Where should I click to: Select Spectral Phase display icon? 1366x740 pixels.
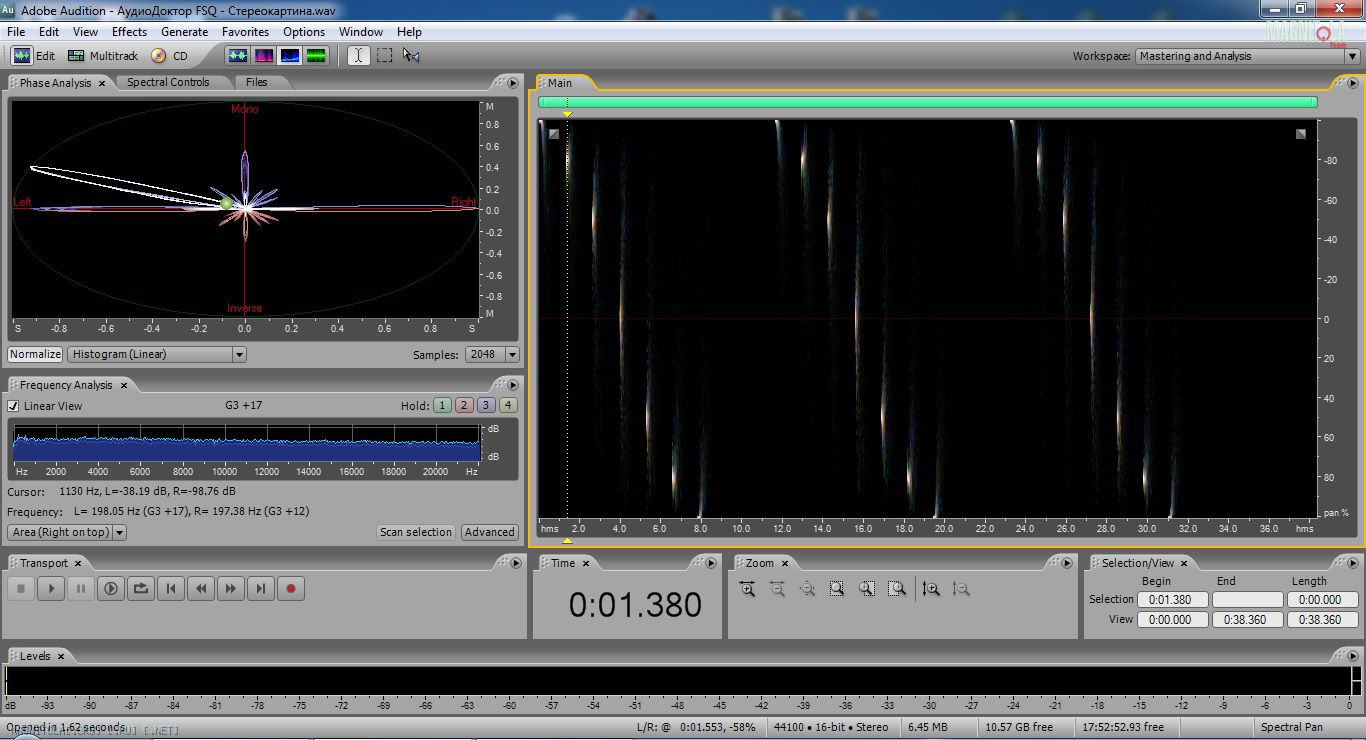316,56
